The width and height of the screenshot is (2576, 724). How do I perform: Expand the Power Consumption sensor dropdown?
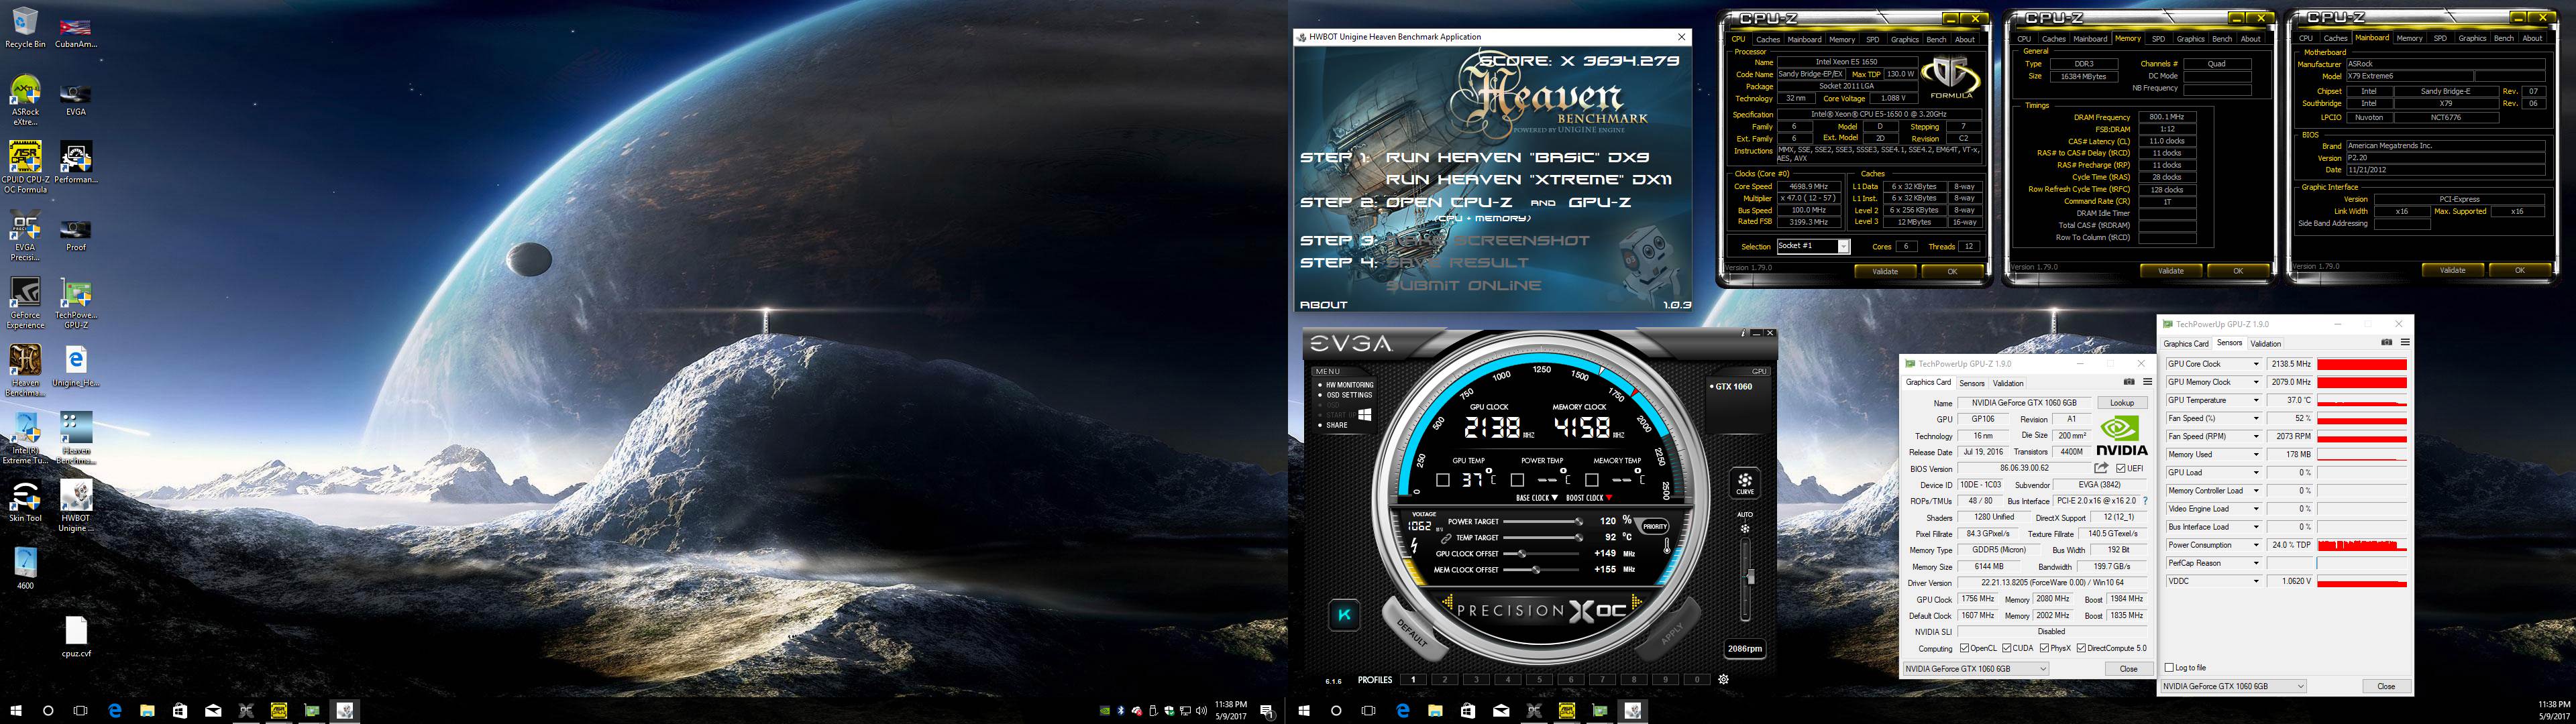point(2256,545)
